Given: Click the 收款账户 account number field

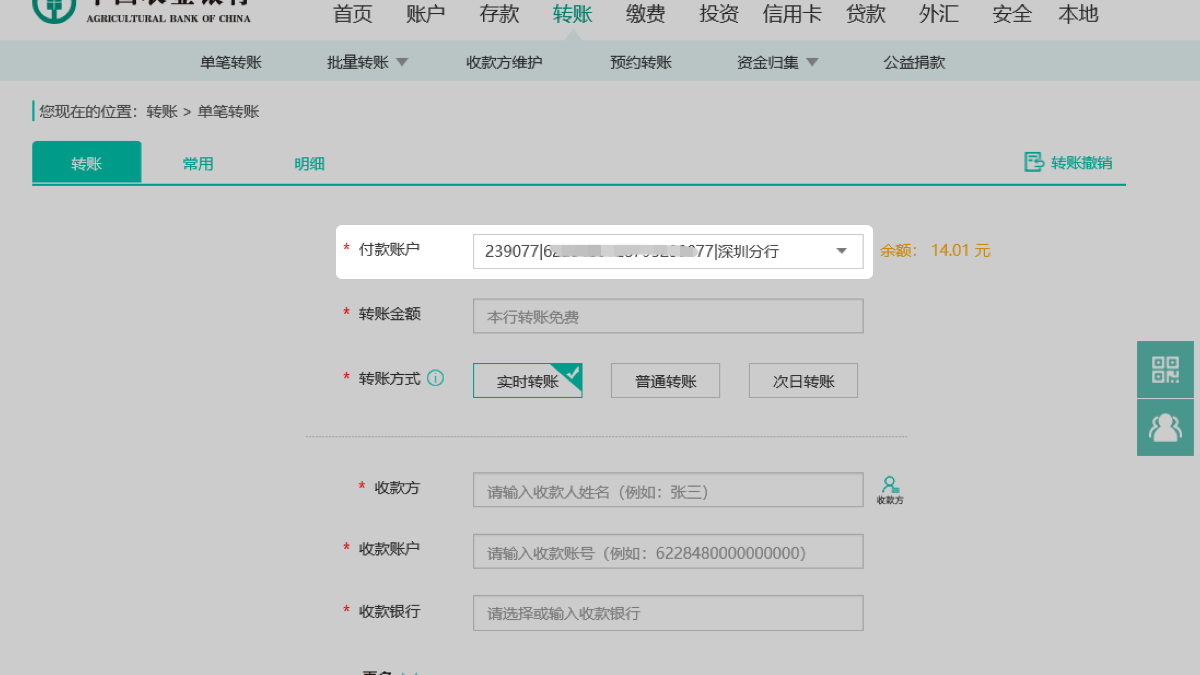Looking at the screenshot, I should click(667, 553).
